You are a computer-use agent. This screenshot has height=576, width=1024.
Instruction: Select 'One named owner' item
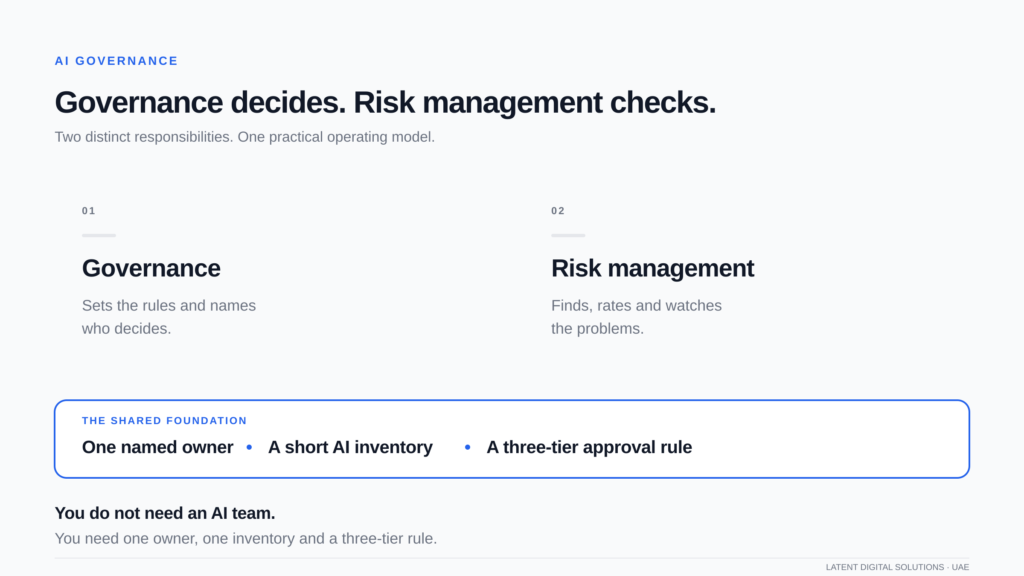[157, 447]
